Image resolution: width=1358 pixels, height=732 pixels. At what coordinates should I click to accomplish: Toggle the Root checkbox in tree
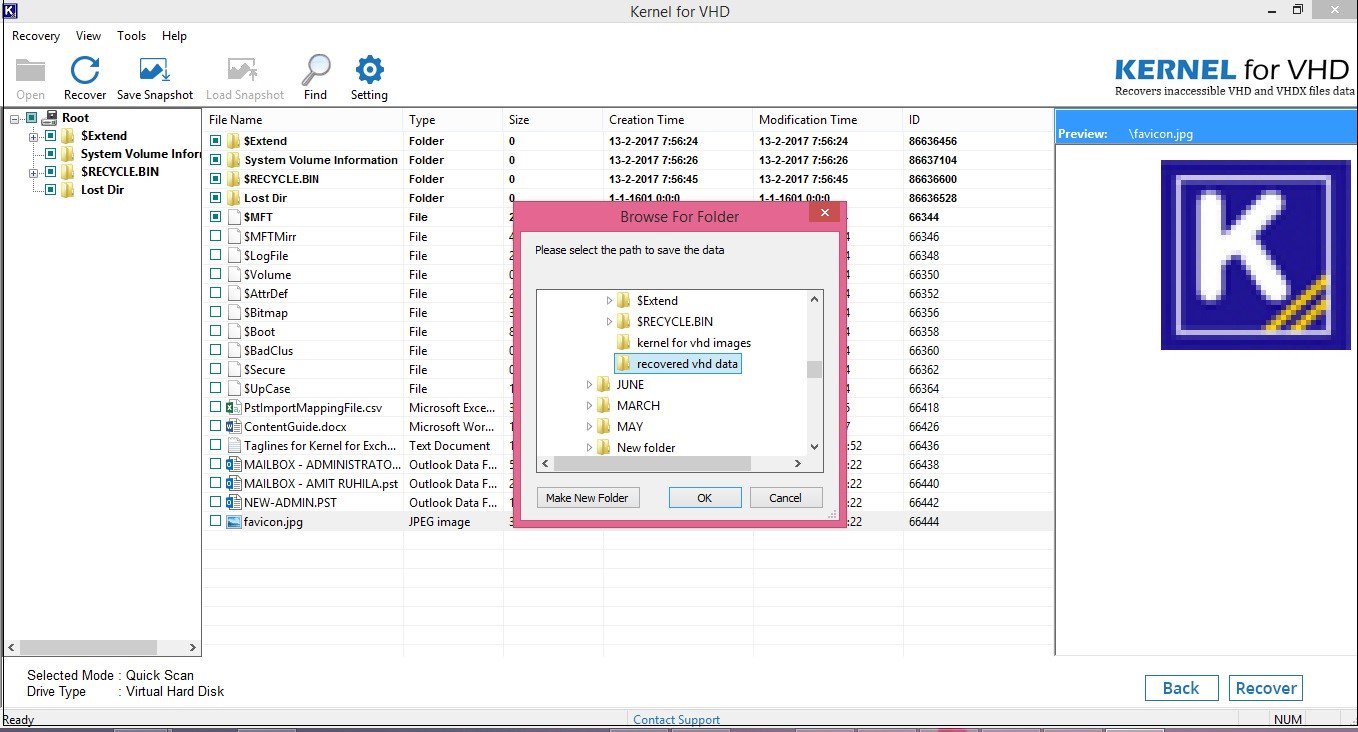pyautogui.click(x=31, y=118)
